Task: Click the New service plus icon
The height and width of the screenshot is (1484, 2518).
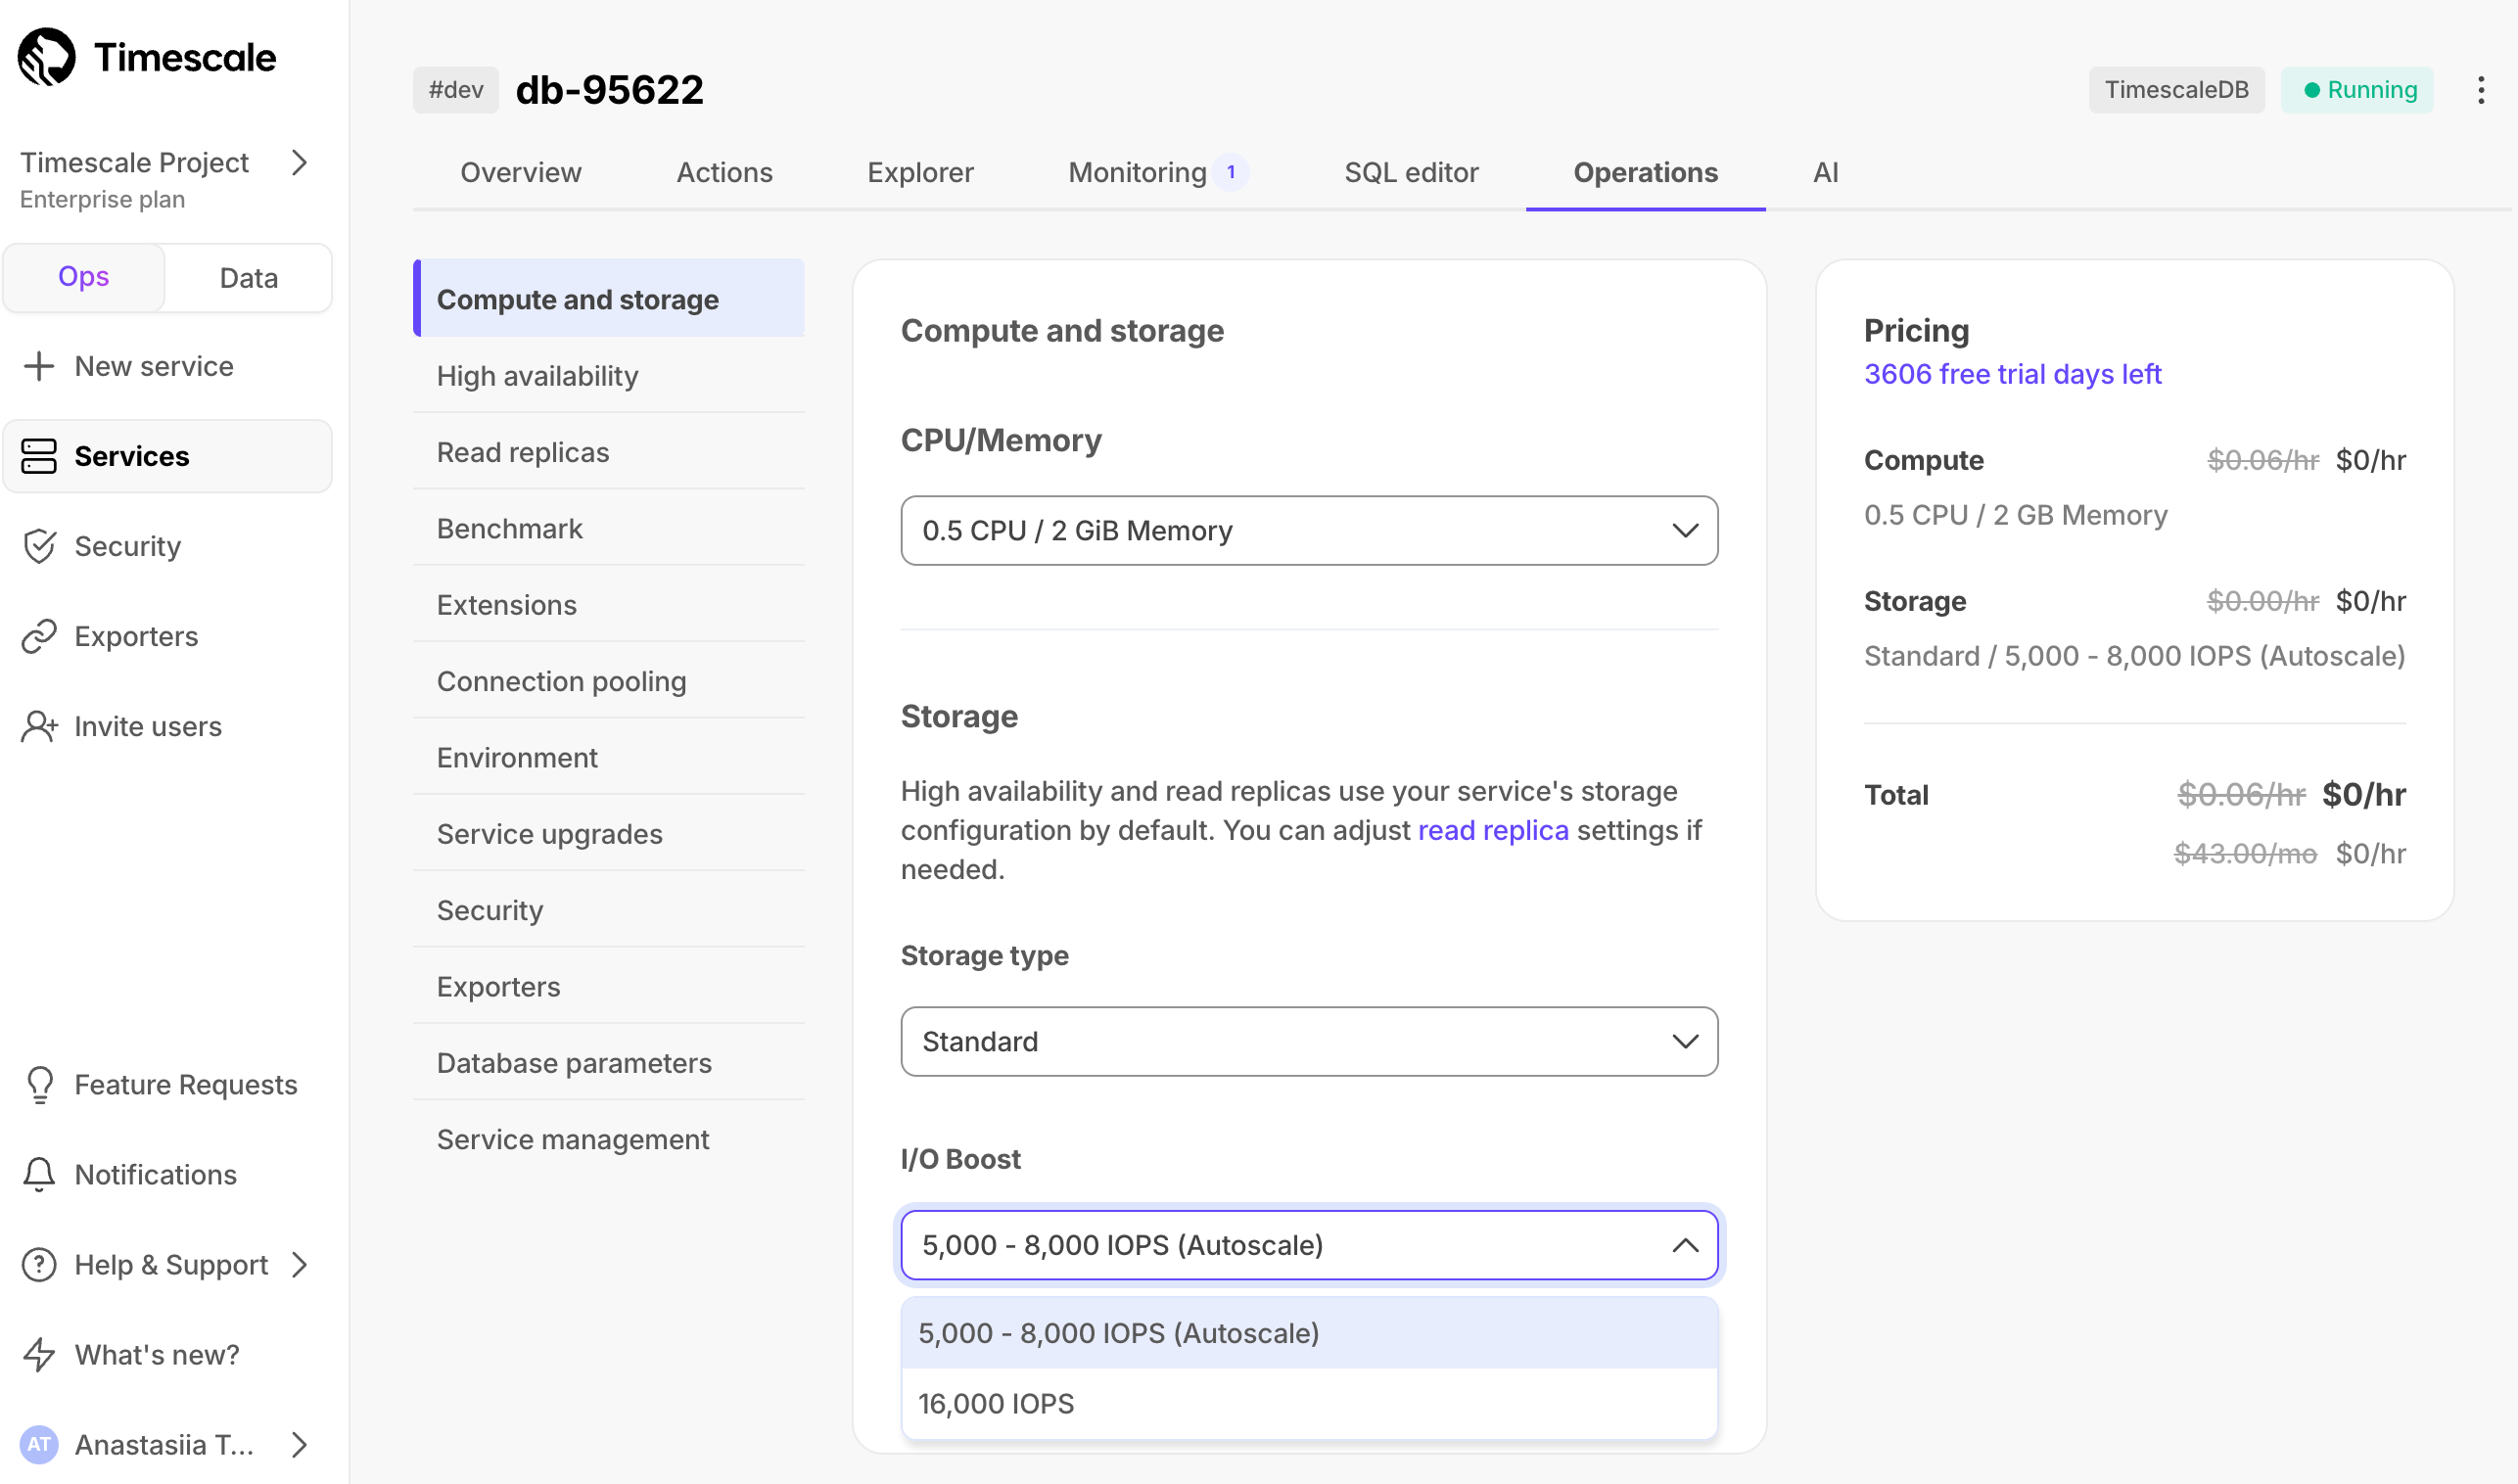Action: point(39,366)
